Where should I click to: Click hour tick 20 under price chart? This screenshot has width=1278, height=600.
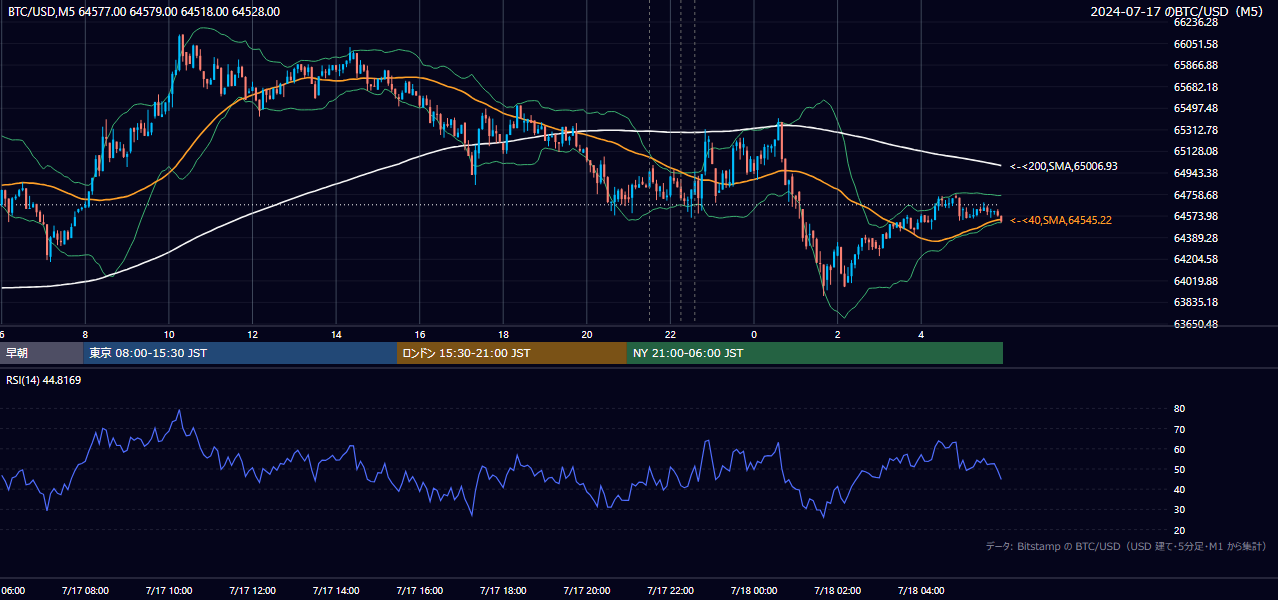coord(587,334)
